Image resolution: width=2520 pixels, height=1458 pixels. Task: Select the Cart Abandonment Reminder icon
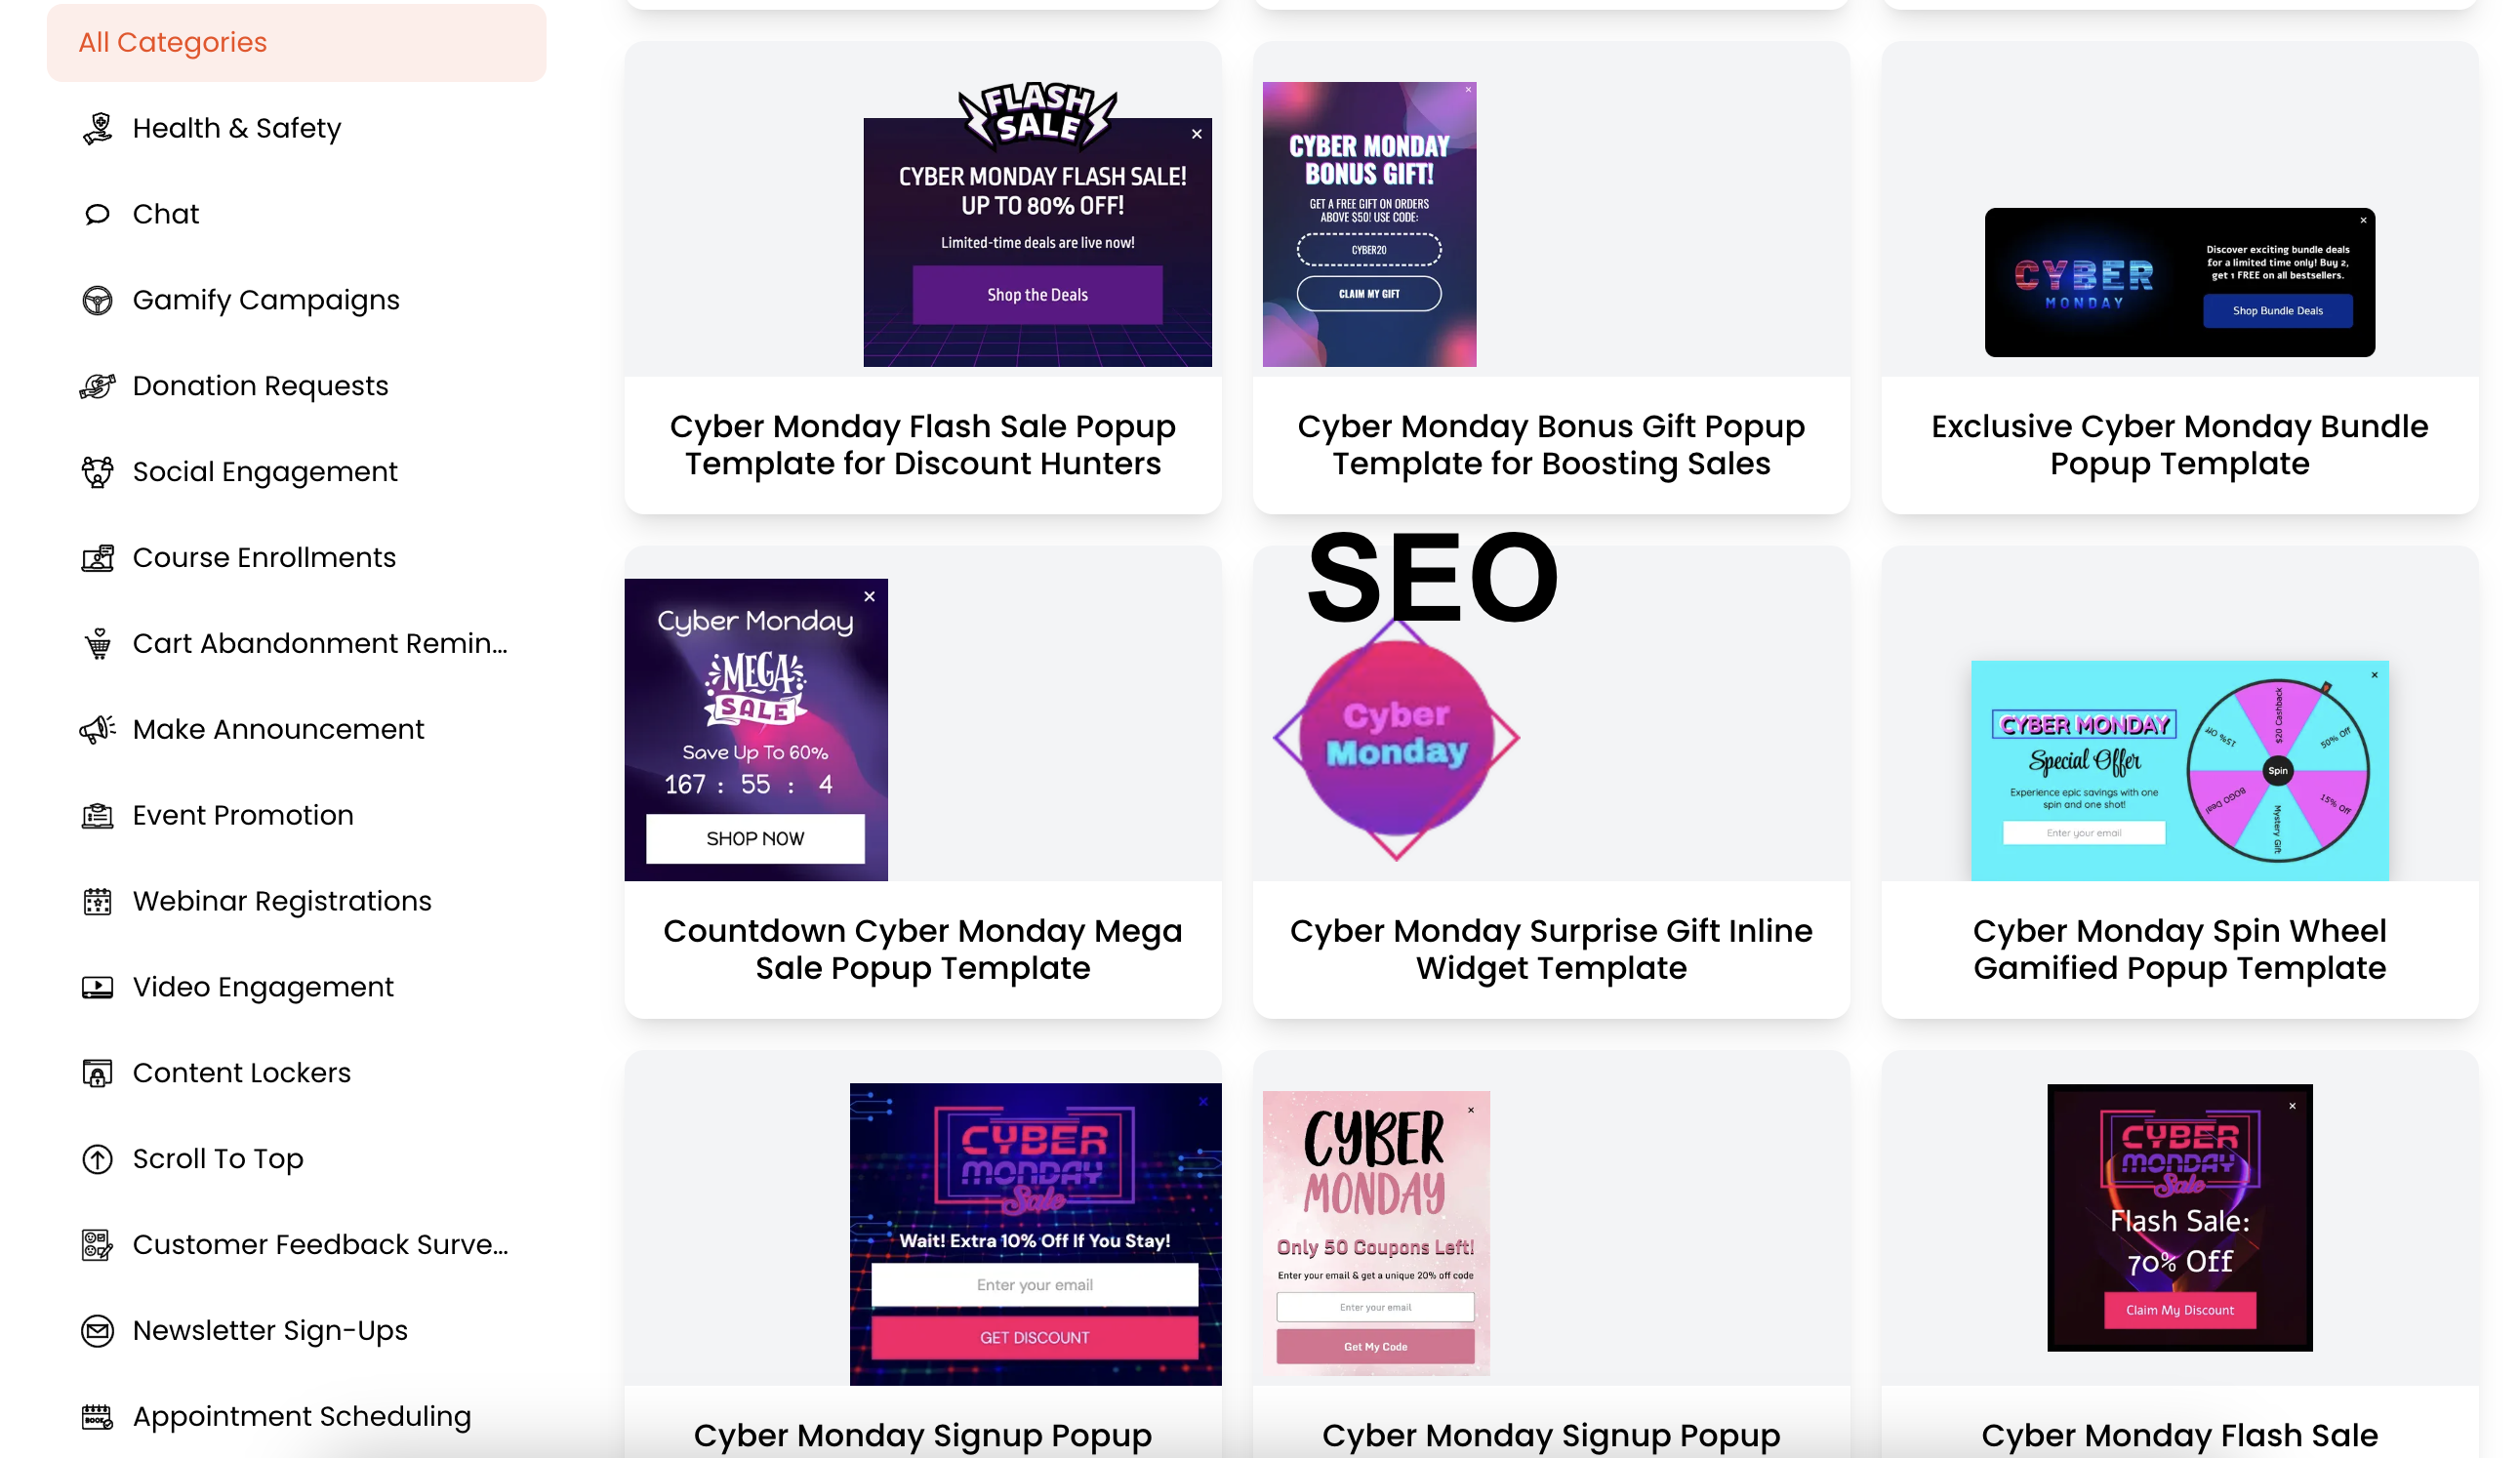click(x=98, y=644)
